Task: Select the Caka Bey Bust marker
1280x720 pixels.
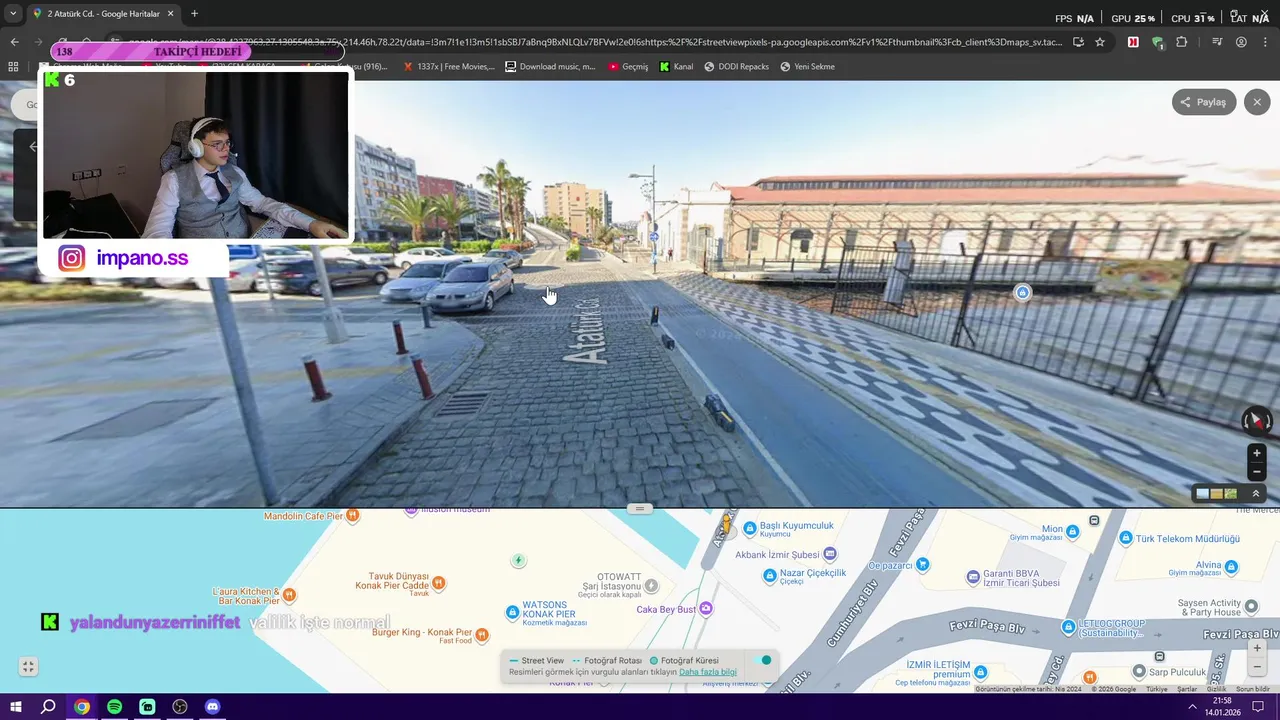Action: (x=706, y=609)
